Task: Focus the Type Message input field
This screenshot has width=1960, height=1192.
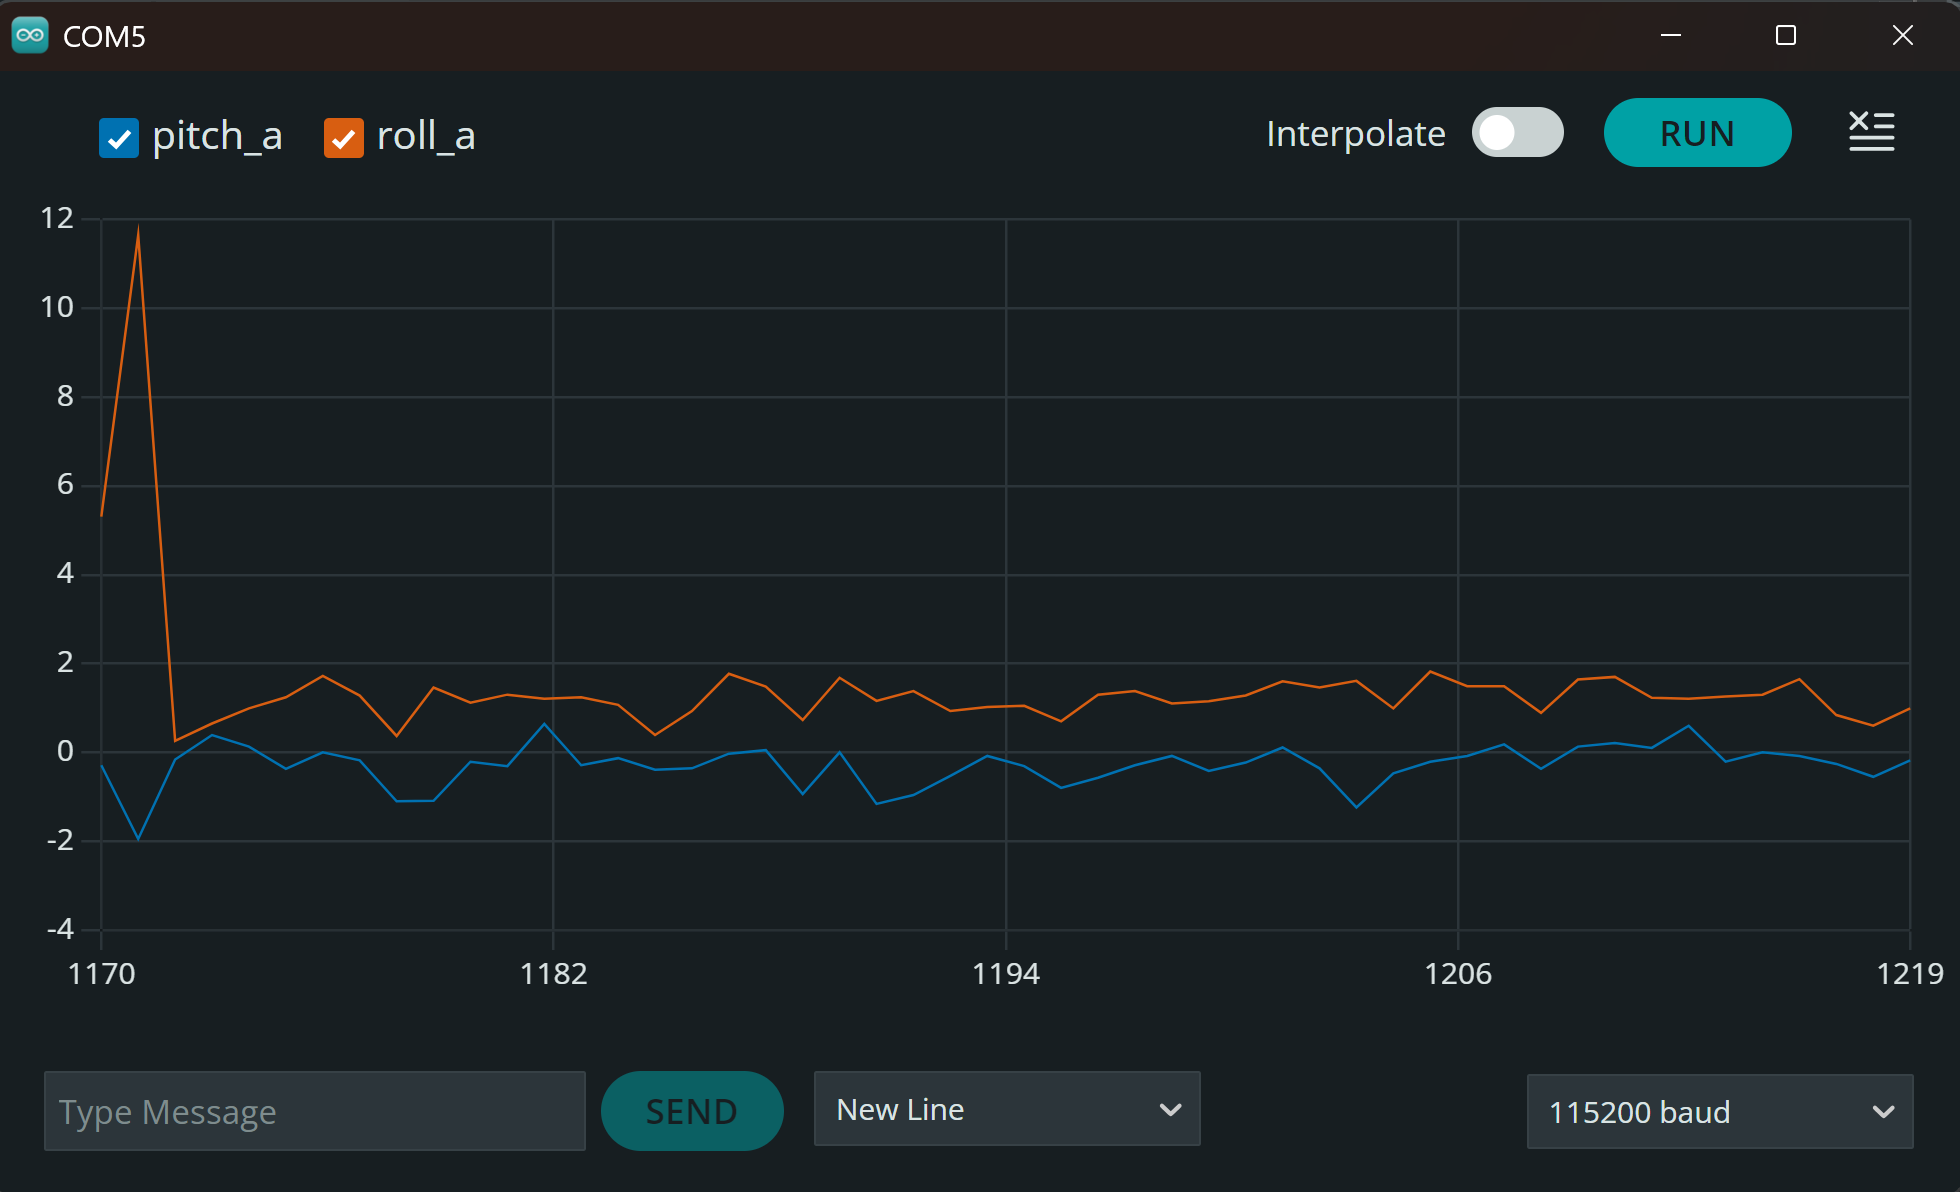Action: (314, 1111)
